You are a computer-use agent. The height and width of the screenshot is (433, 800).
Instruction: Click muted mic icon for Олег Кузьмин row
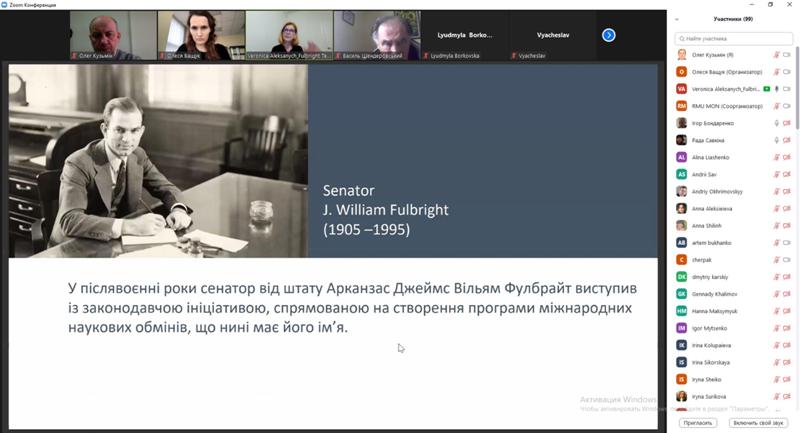777,55
